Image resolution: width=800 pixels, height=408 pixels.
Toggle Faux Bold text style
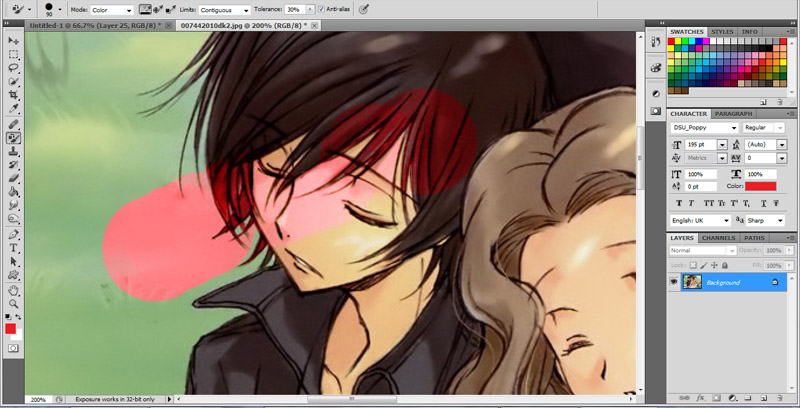pos(679,203)
